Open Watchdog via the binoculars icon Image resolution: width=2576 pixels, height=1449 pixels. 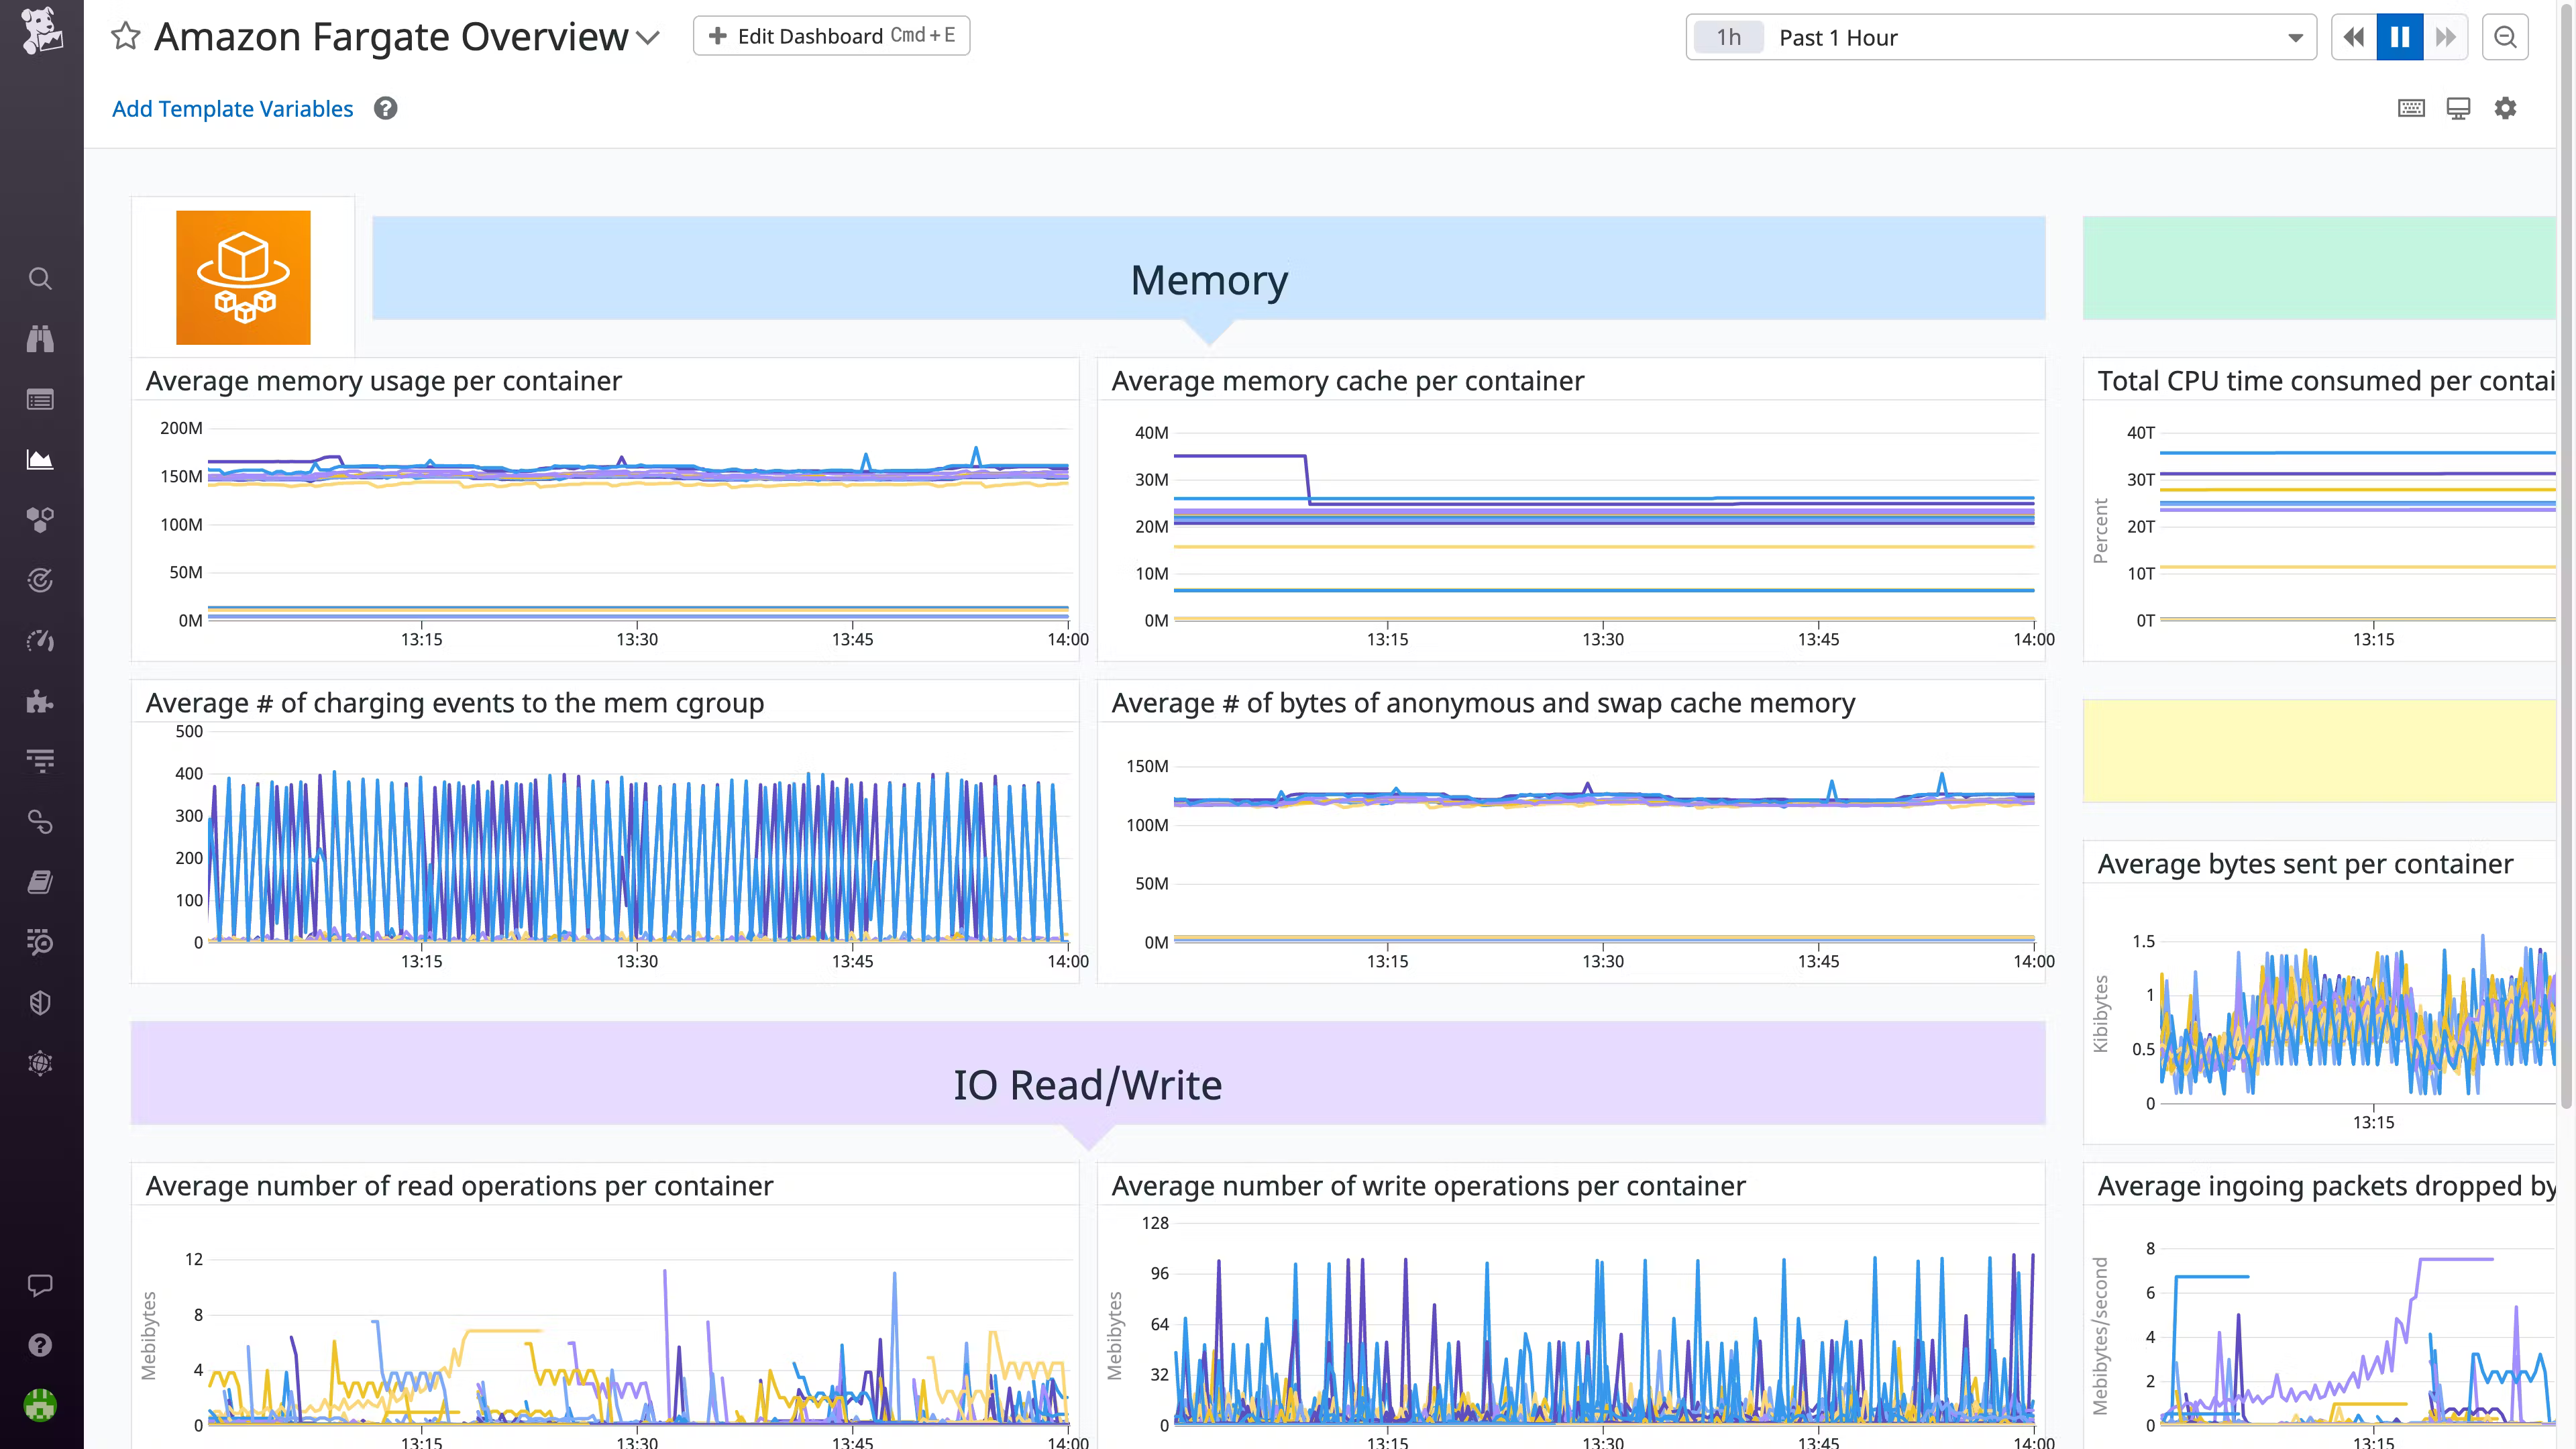click(x=40, y=339)
